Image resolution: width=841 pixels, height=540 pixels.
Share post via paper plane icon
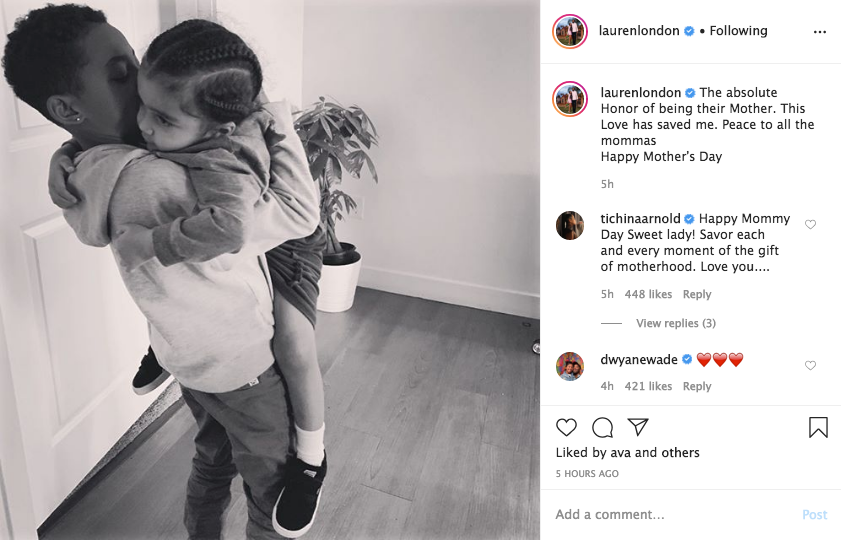638,427
